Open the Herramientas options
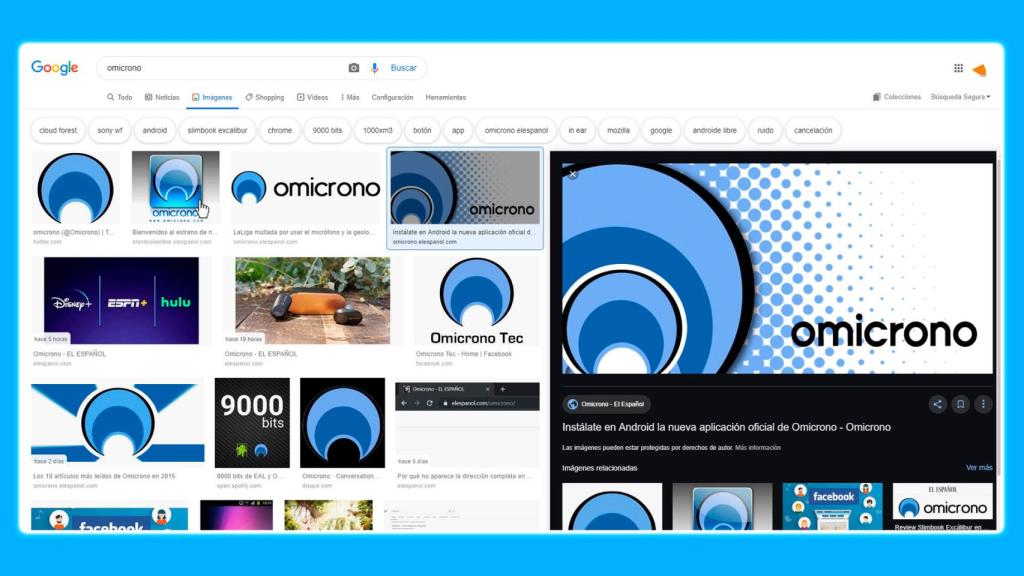1024x576 pixels. coord(445,97)
